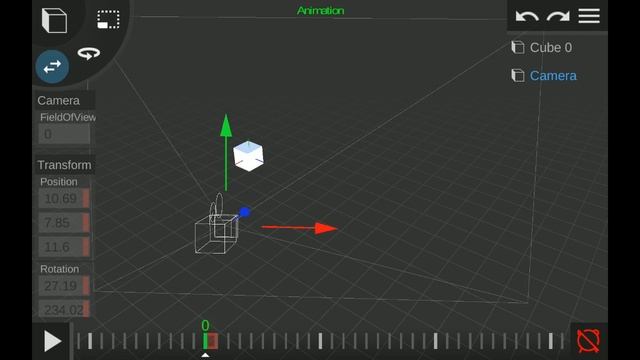This screenshot has height=360, width=640.
Task: Click the FieldOfView input field
Action: point(64,134)
